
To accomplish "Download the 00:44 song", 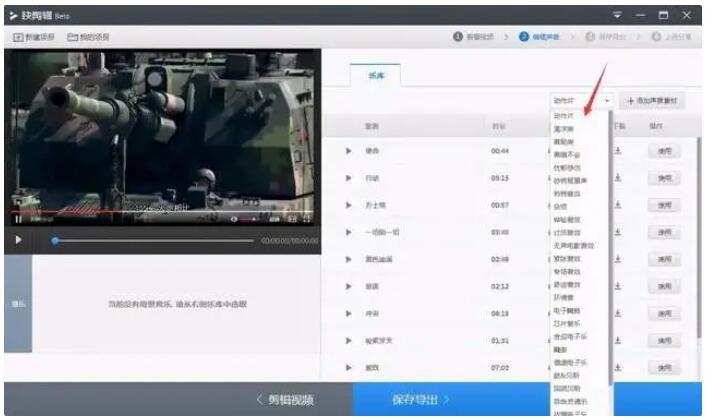I will point(618,151).
